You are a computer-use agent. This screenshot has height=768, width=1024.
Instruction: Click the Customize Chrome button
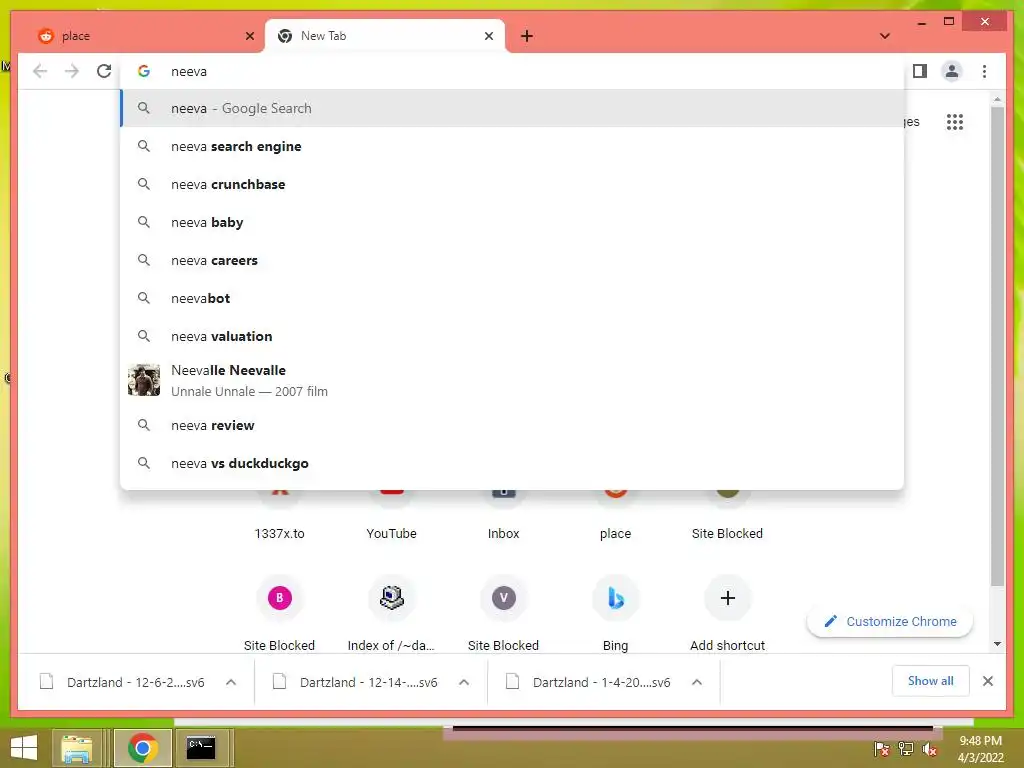tap(889, 621)
